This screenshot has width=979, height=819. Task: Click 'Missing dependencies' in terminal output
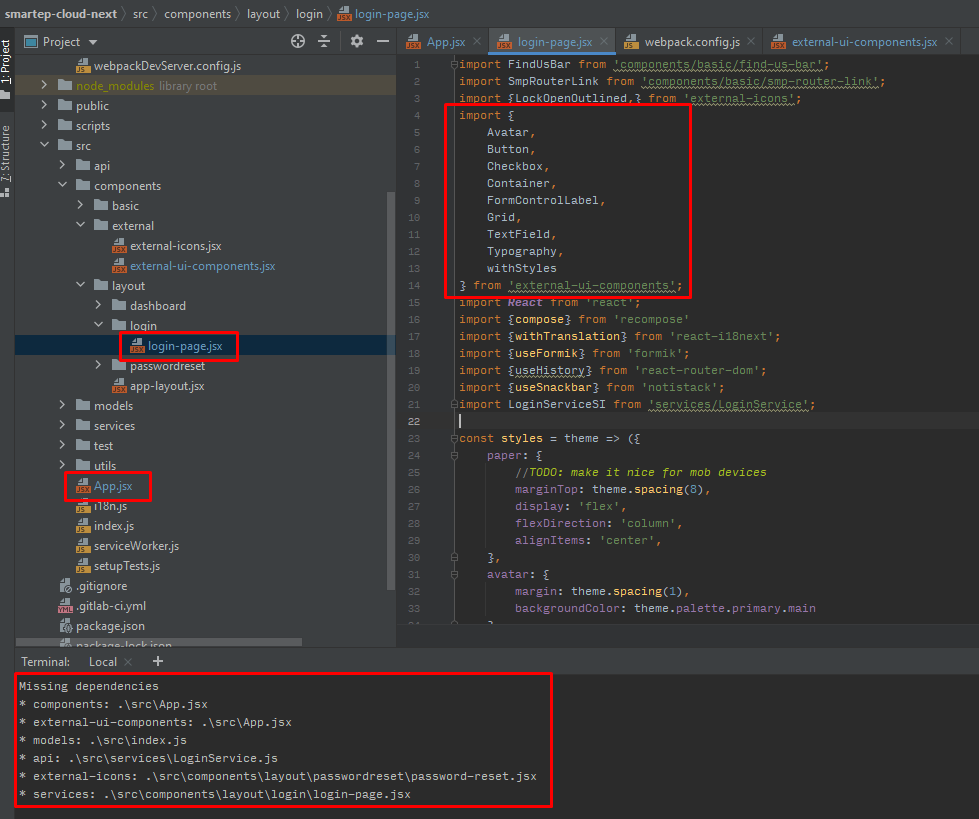tap(89, 686)
